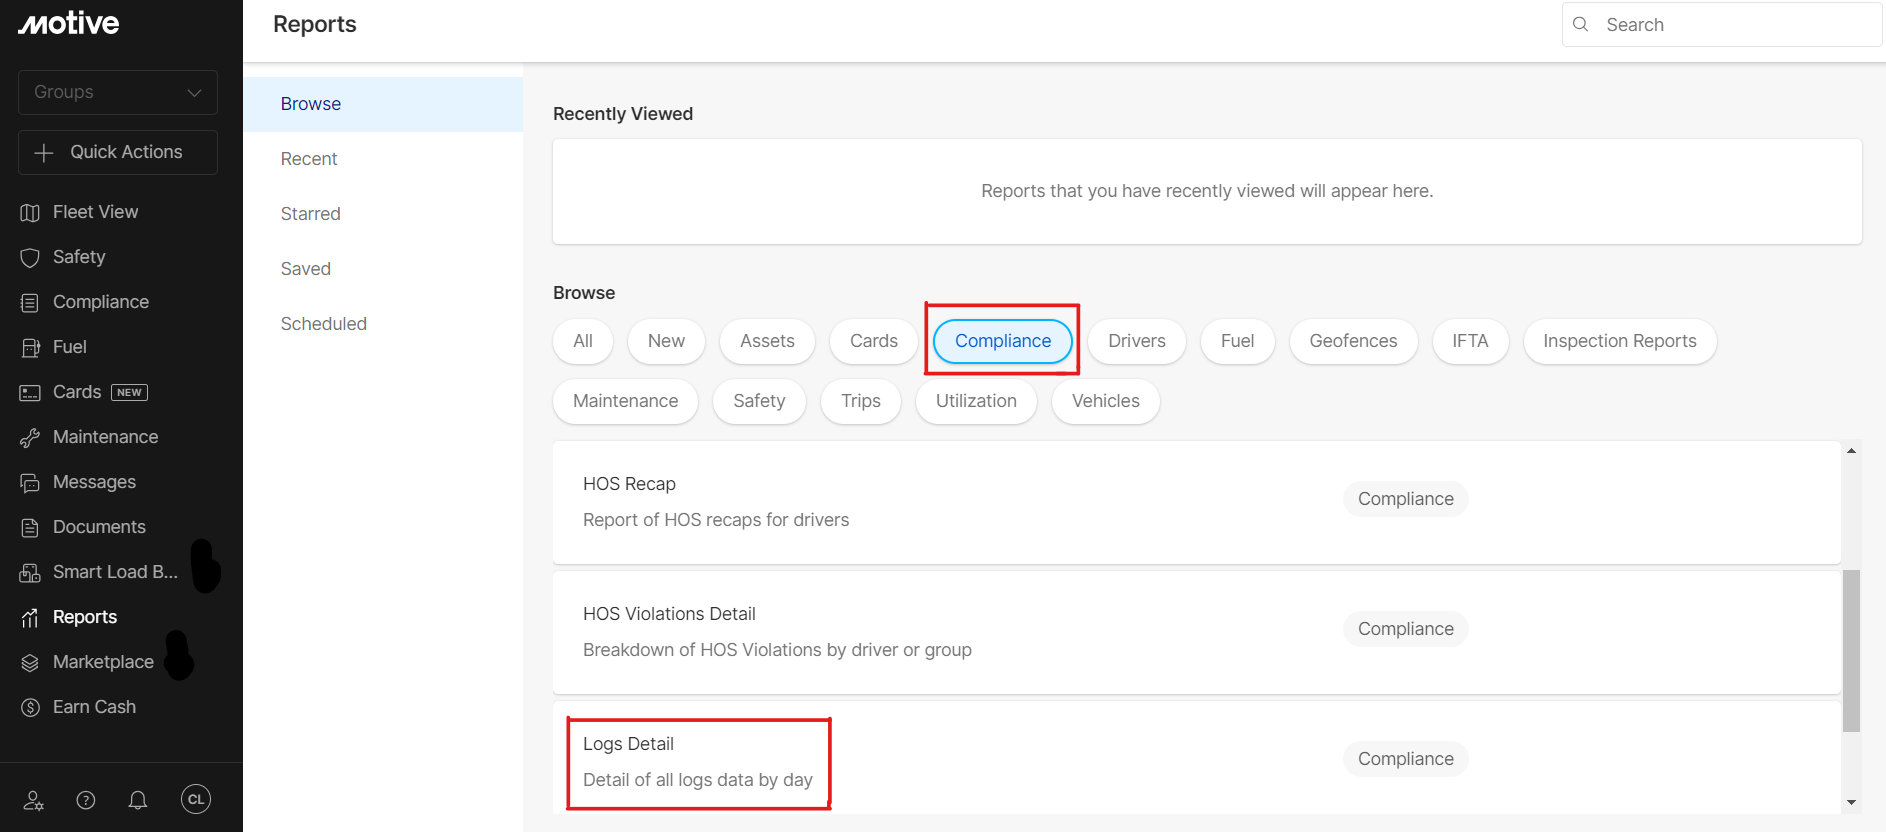
Task: Click the Cards sidebar icon
Action: coord(30,392)
